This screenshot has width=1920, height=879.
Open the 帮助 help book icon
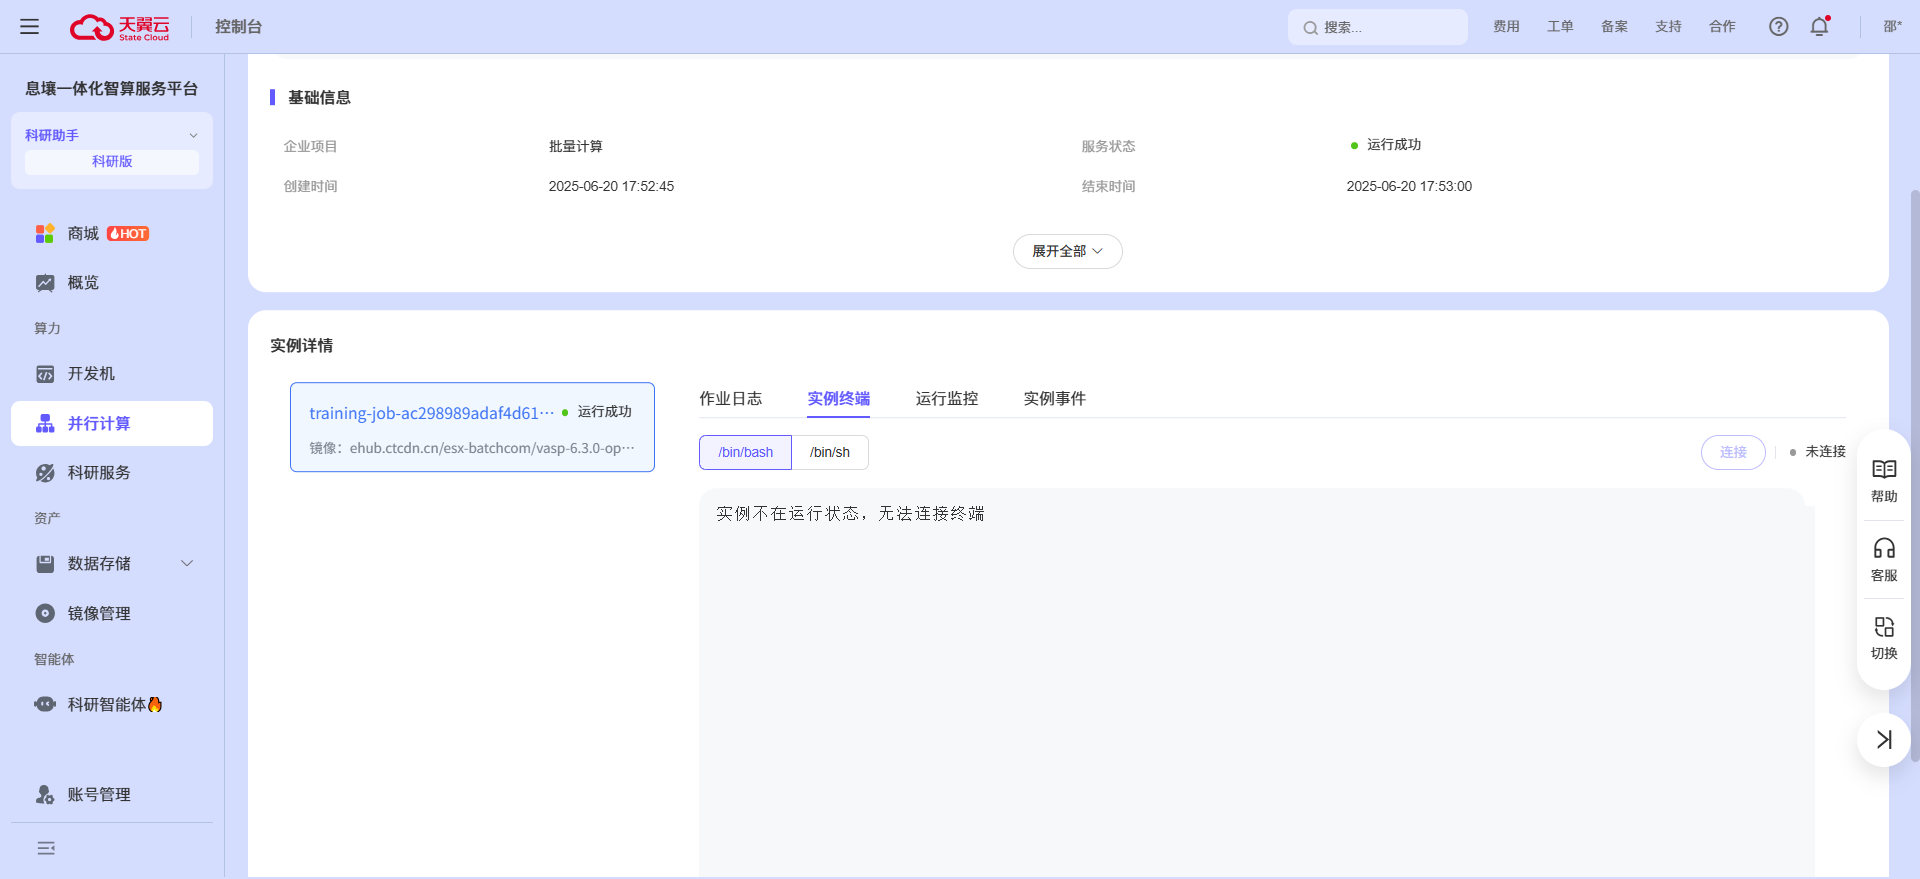(x=1884, y=470)
